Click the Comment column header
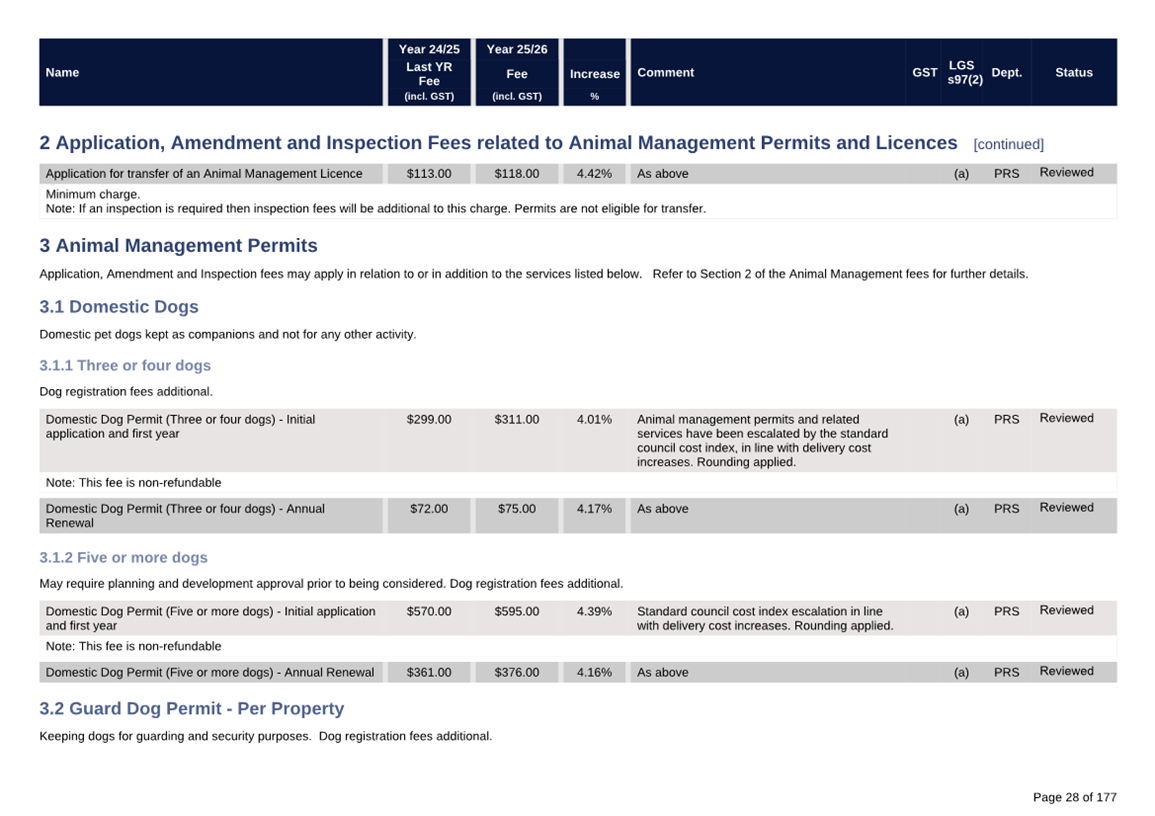1155x816 pixels. point(665,72)
